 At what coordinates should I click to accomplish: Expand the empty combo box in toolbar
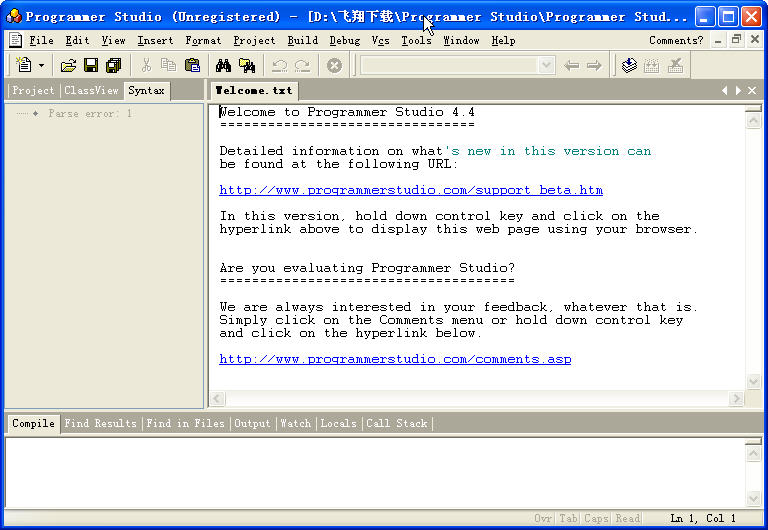tap(546, 66)
